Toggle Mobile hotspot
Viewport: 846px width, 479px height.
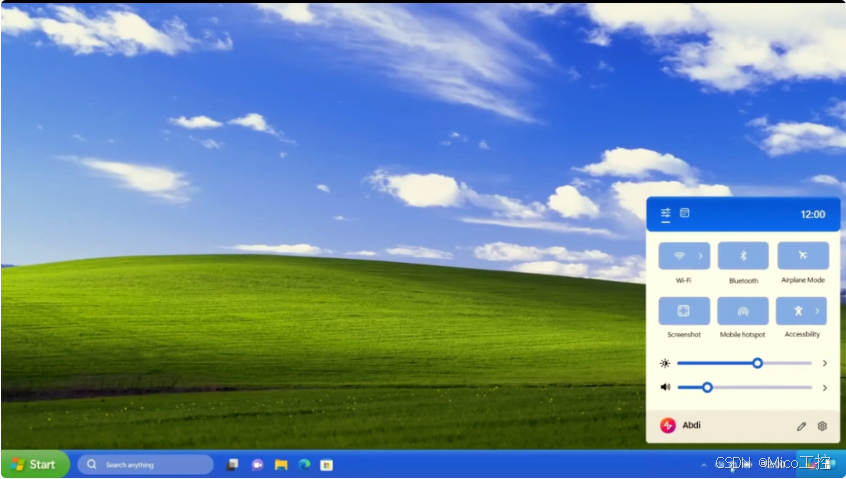pos(743,311)
